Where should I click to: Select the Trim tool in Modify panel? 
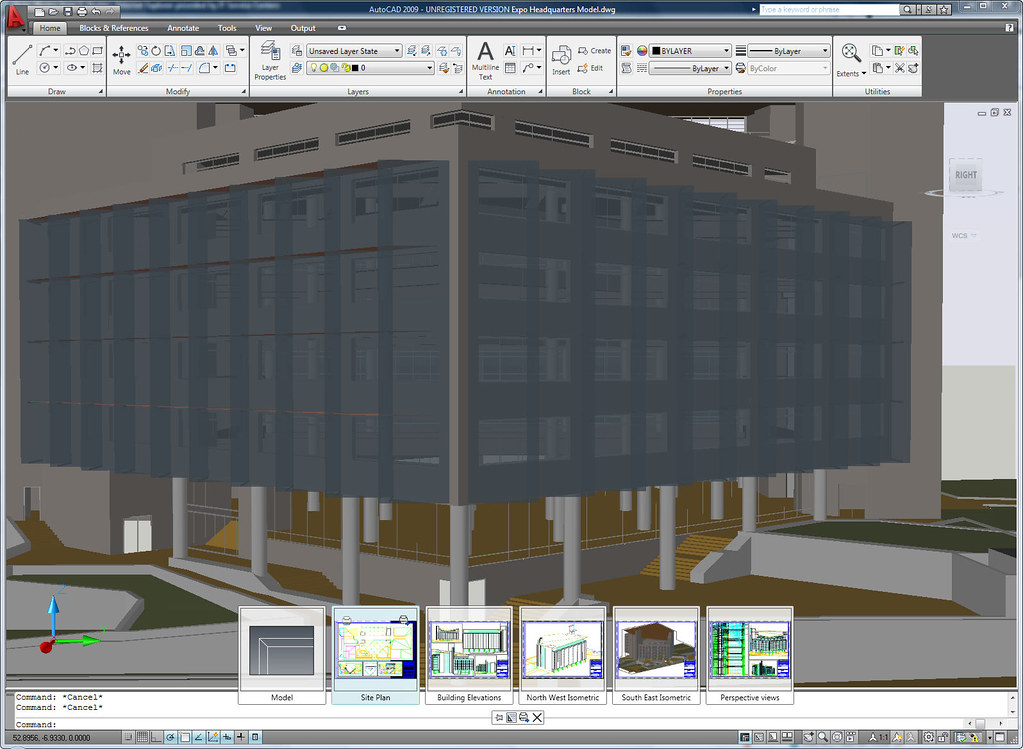pos(172,68)
